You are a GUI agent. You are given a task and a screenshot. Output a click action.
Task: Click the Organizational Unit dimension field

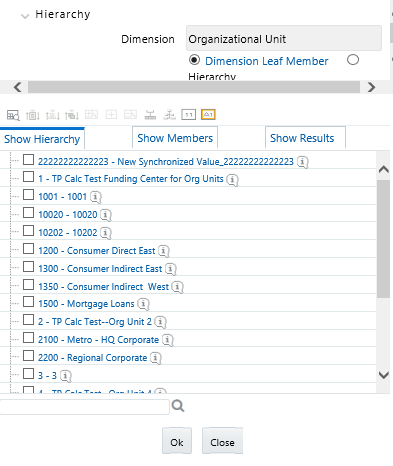point(284,38)
